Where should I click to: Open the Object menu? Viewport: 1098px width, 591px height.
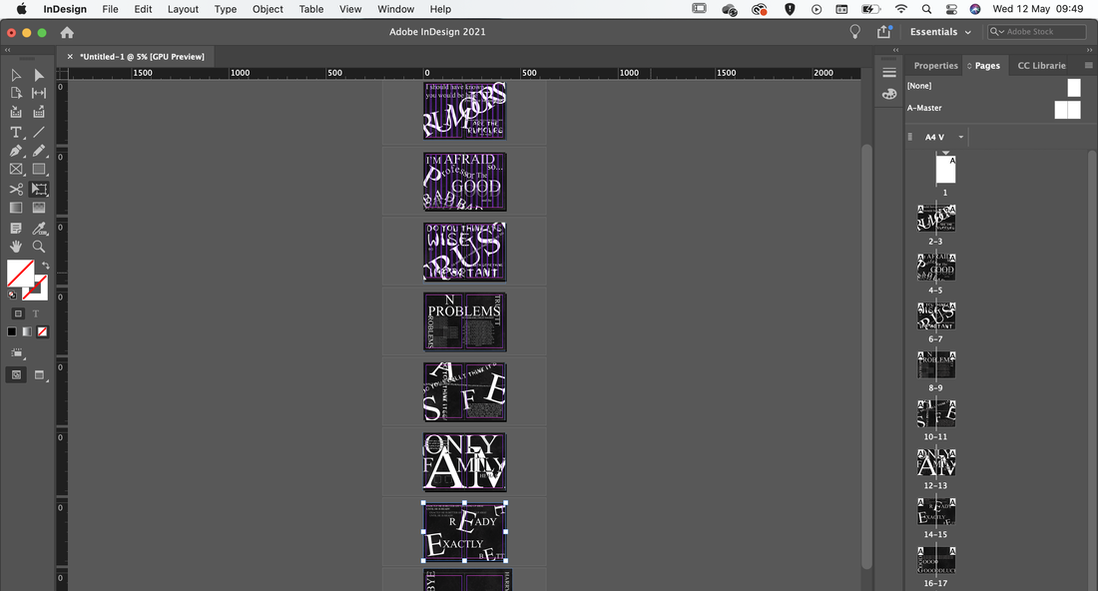267,9
